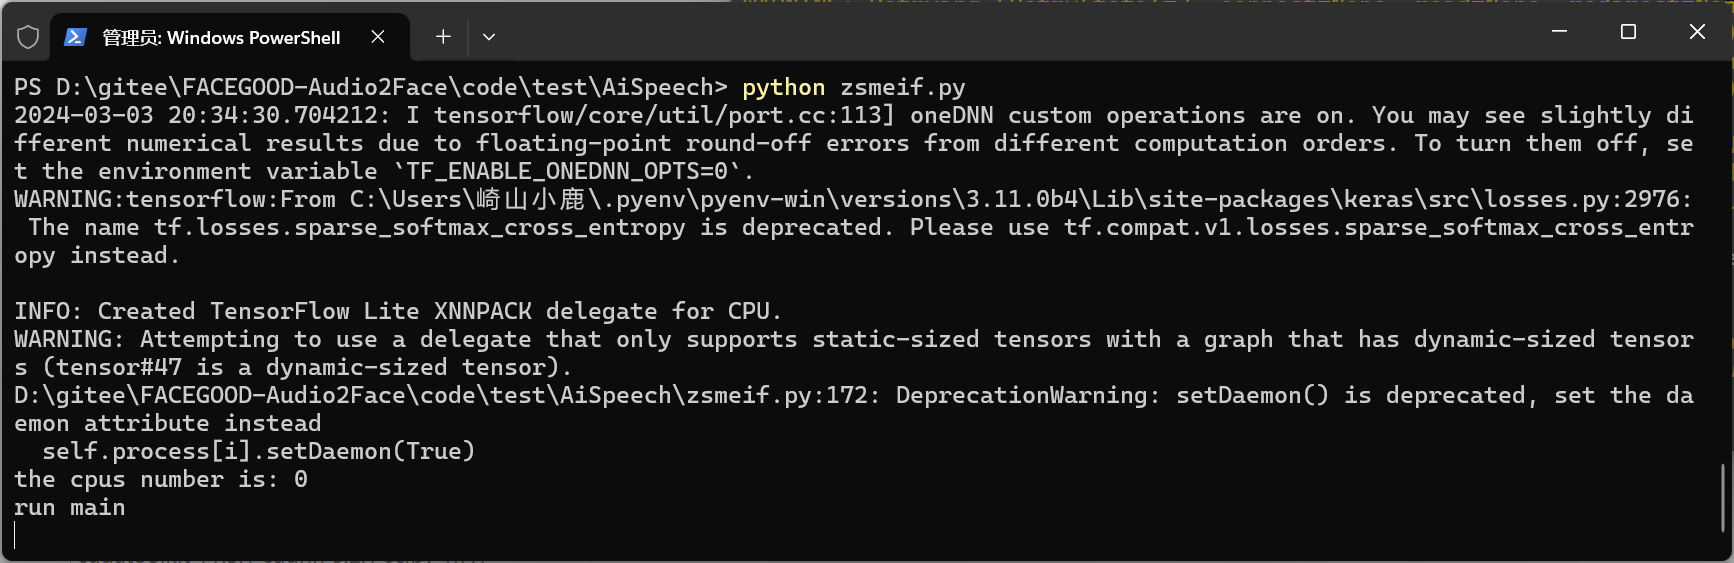Click the 'TF_ENABLE_ONEDNN_OPTS=0' text
This screenshot has width=1734, height=563.
[x=572, y=172]
